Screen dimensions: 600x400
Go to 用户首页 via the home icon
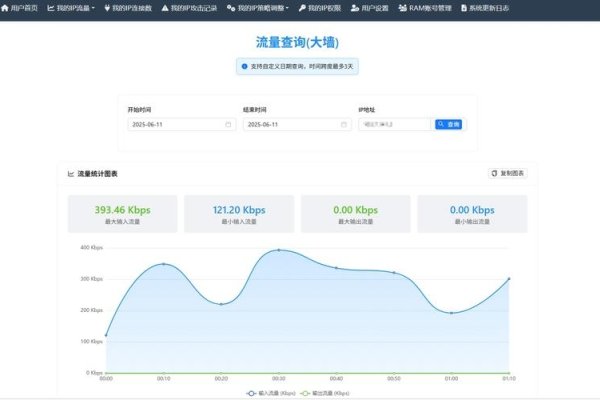pyautogui.click(x=19, y=8)
